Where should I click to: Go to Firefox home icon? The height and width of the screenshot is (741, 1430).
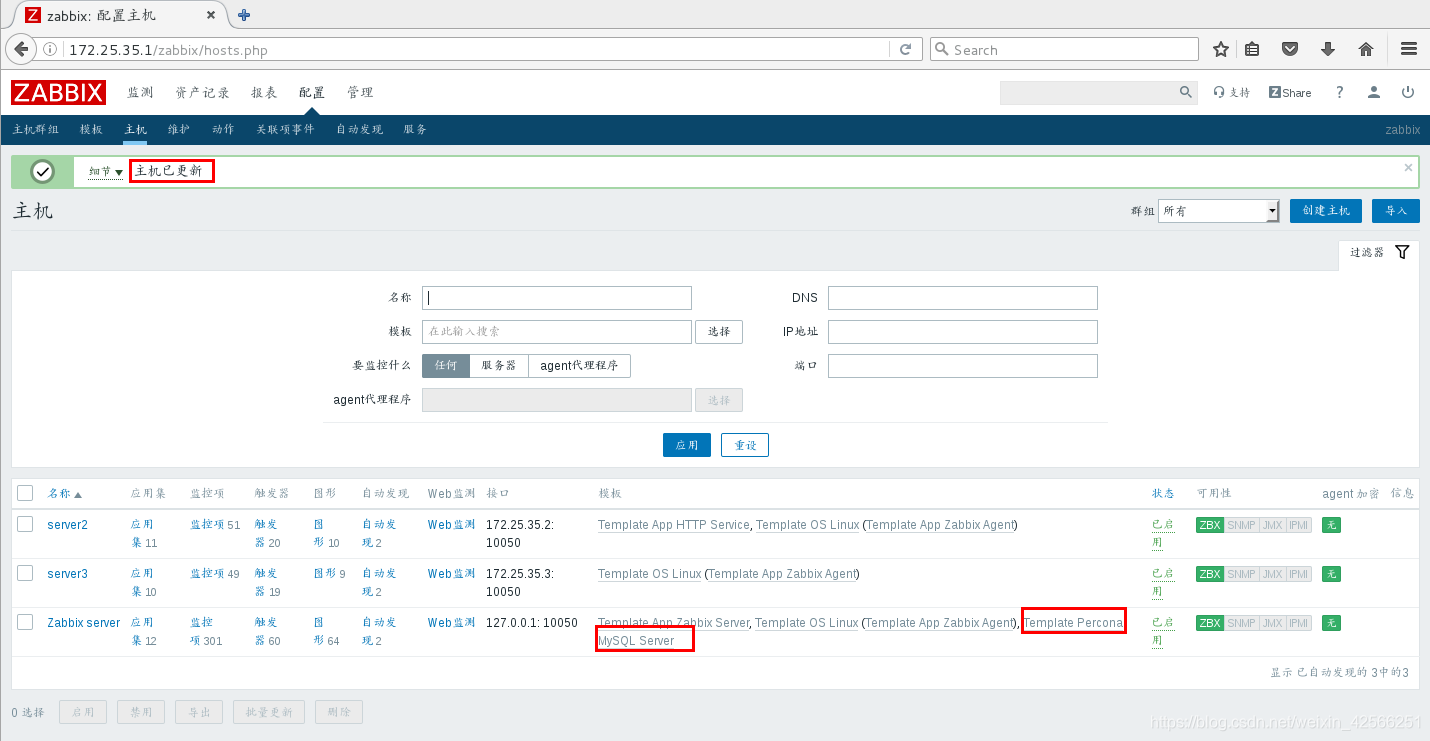coord(1366,49)
